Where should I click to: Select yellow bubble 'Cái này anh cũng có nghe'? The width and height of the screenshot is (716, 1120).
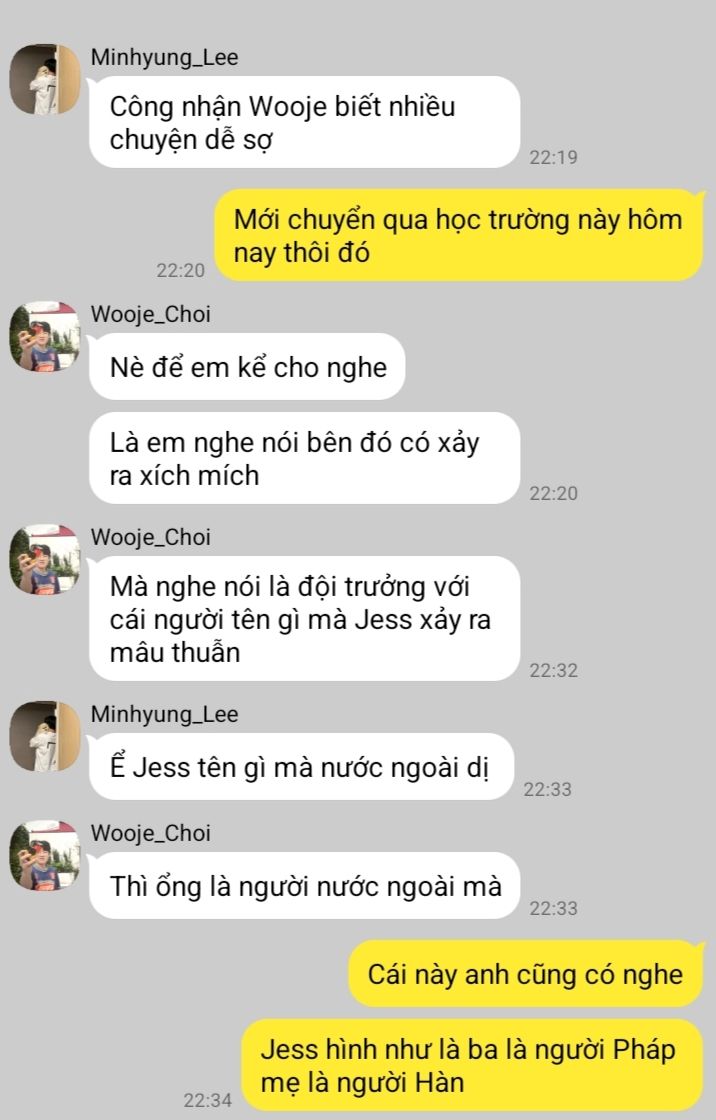[526, 974]
